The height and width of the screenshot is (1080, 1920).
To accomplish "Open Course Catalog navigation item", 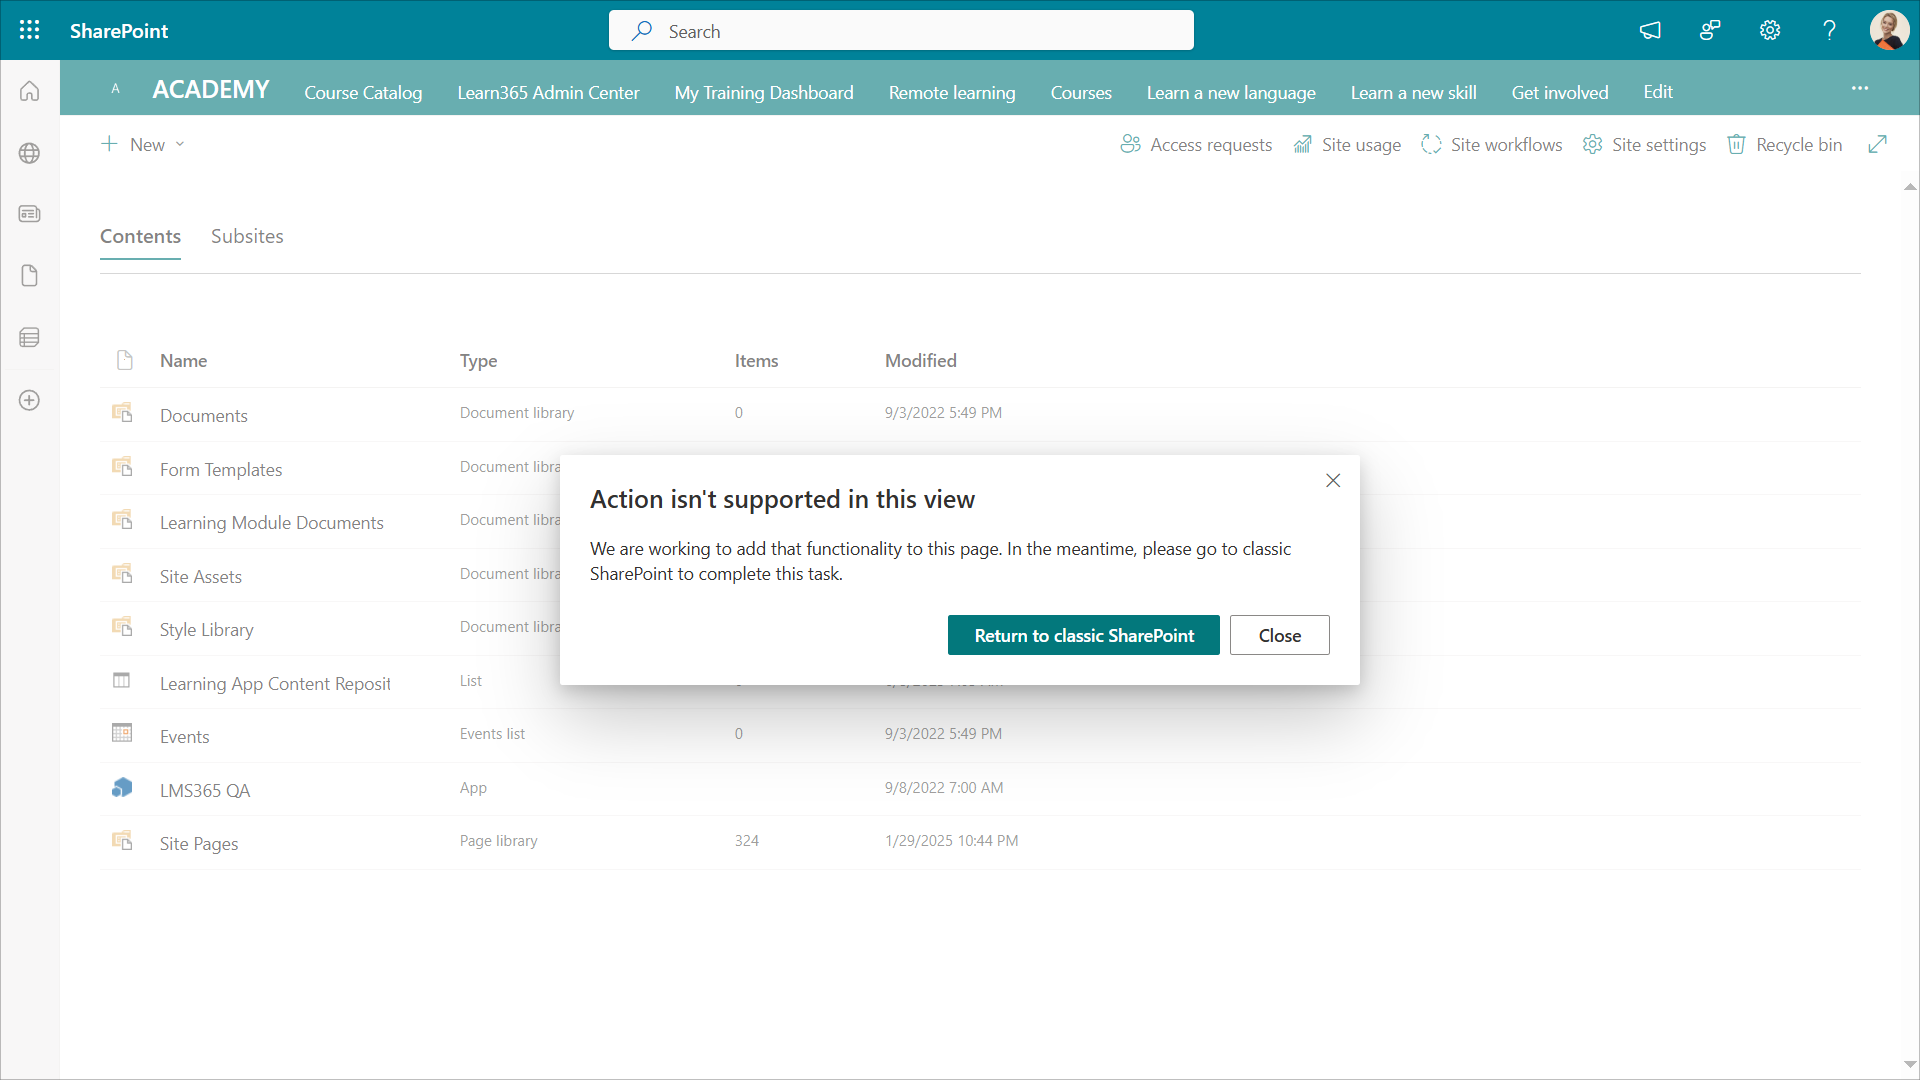I will point(363,92).
